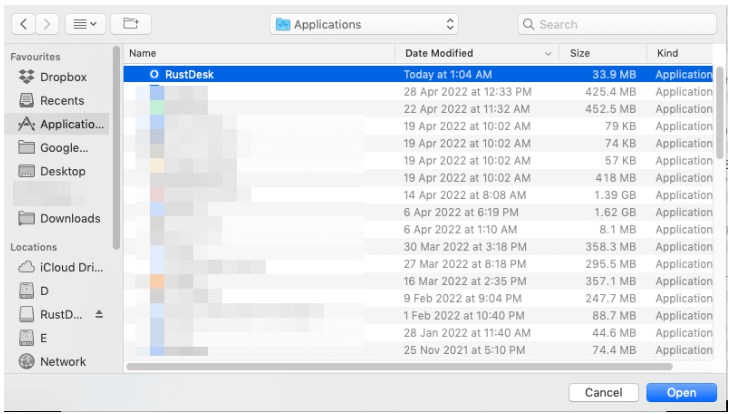
Task: Select the row dated 6 Apr 2022 at 1:10 AM
Action: tap(418, 229)
